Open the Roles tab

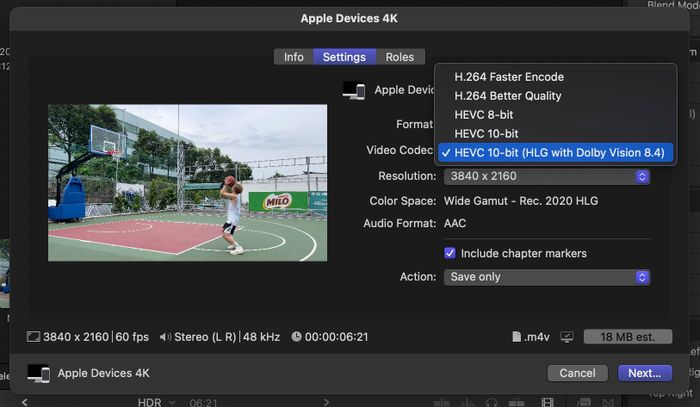click(400, 57)
